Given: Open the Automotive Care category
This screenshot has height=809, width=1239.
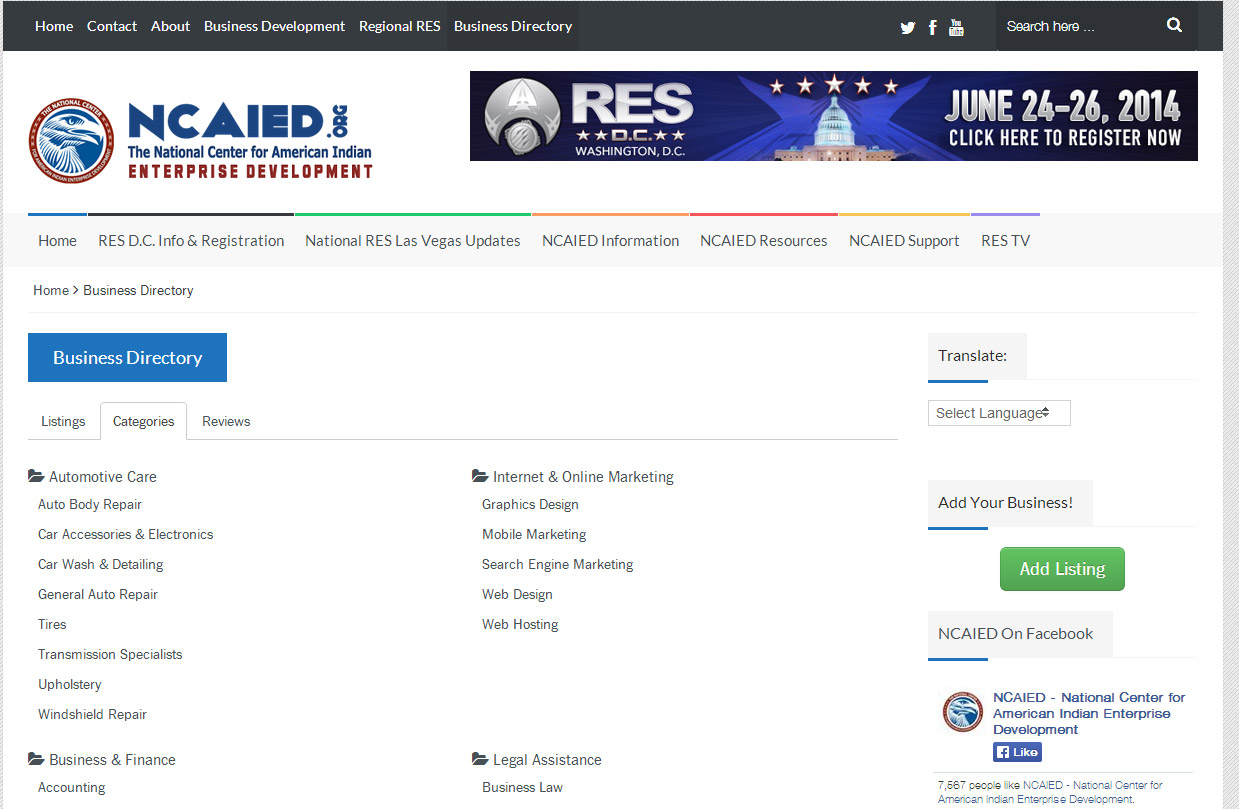Looking at the screenshot, I should [x=103, y=477].
